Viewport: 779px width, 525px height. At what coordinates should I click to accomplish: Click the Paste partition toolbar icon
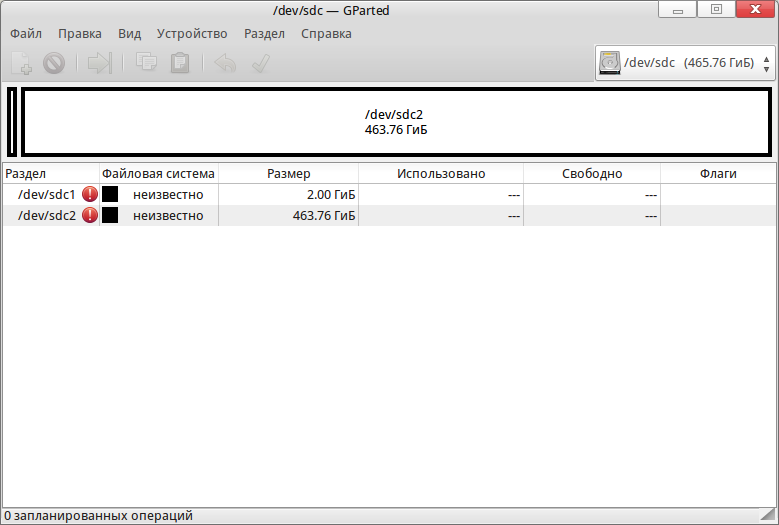[180, 63]
